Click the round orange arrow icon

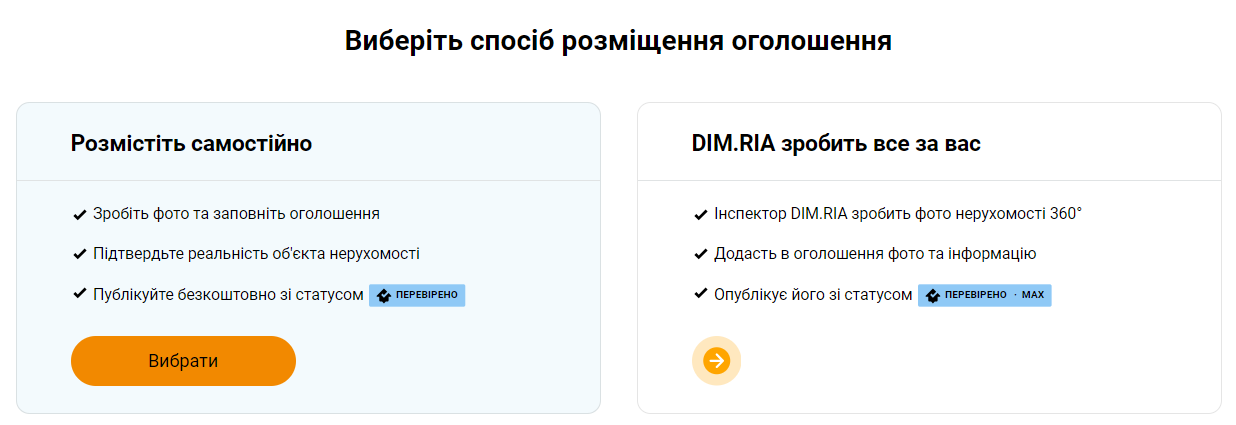716,360
